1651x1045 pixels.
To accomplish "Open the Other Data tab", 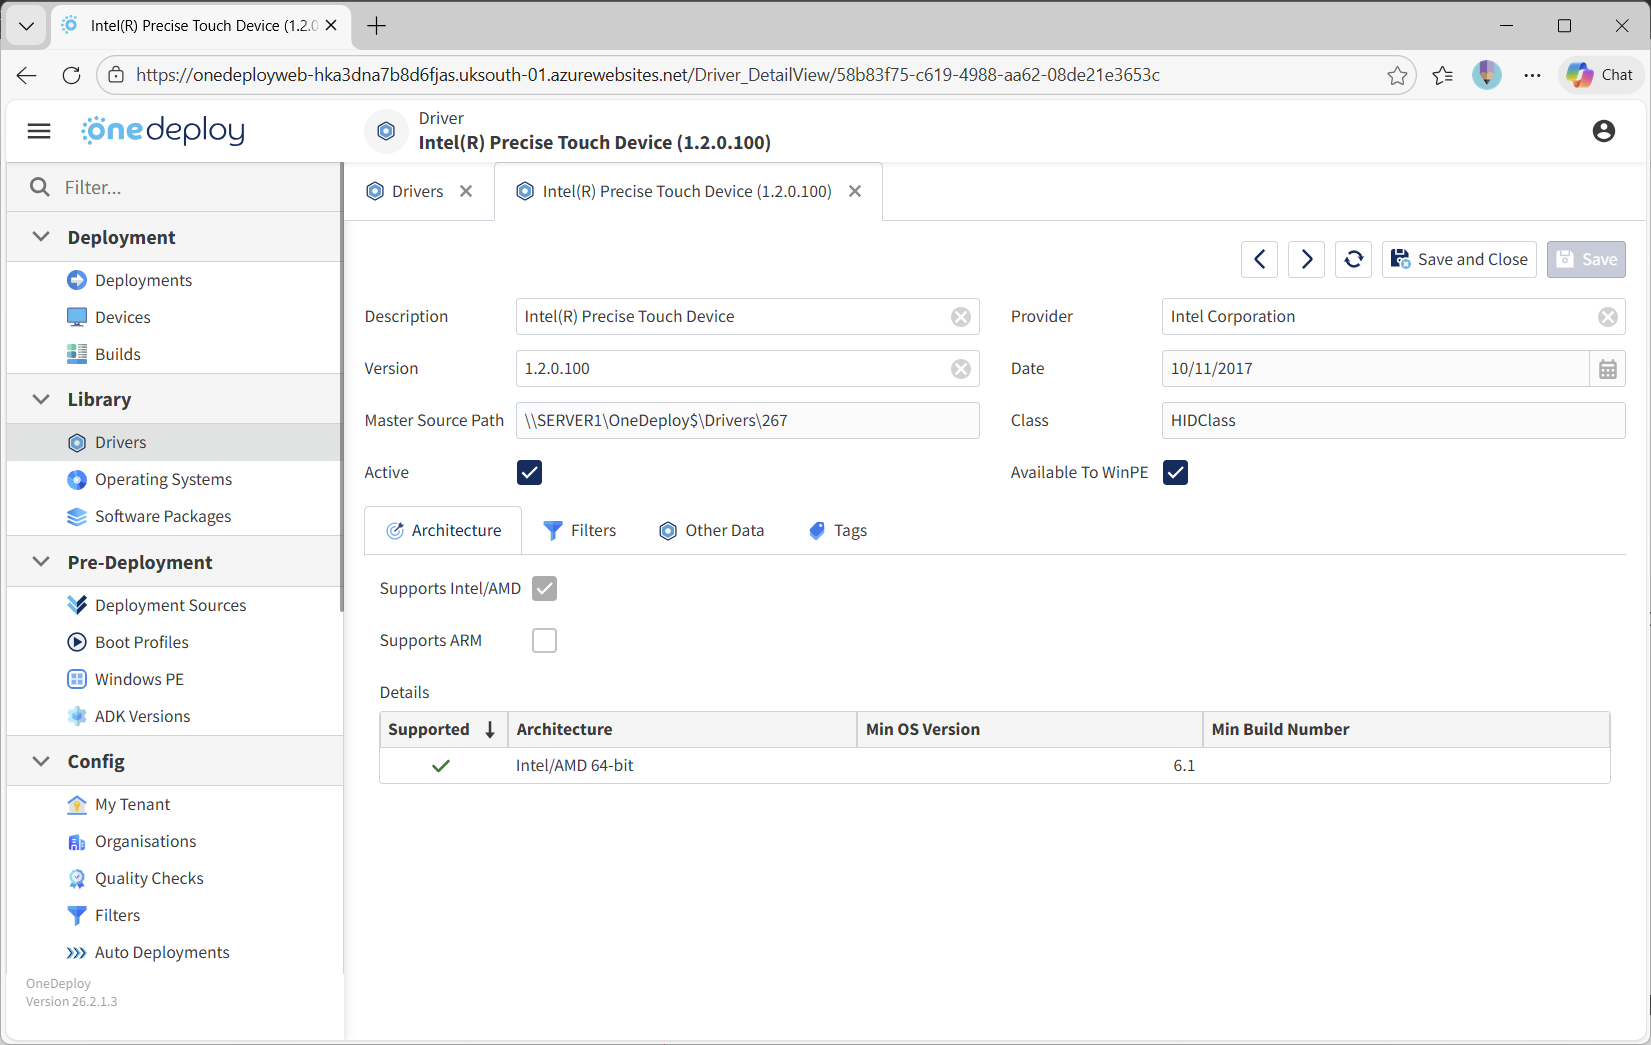I will (x=711, y=531).
